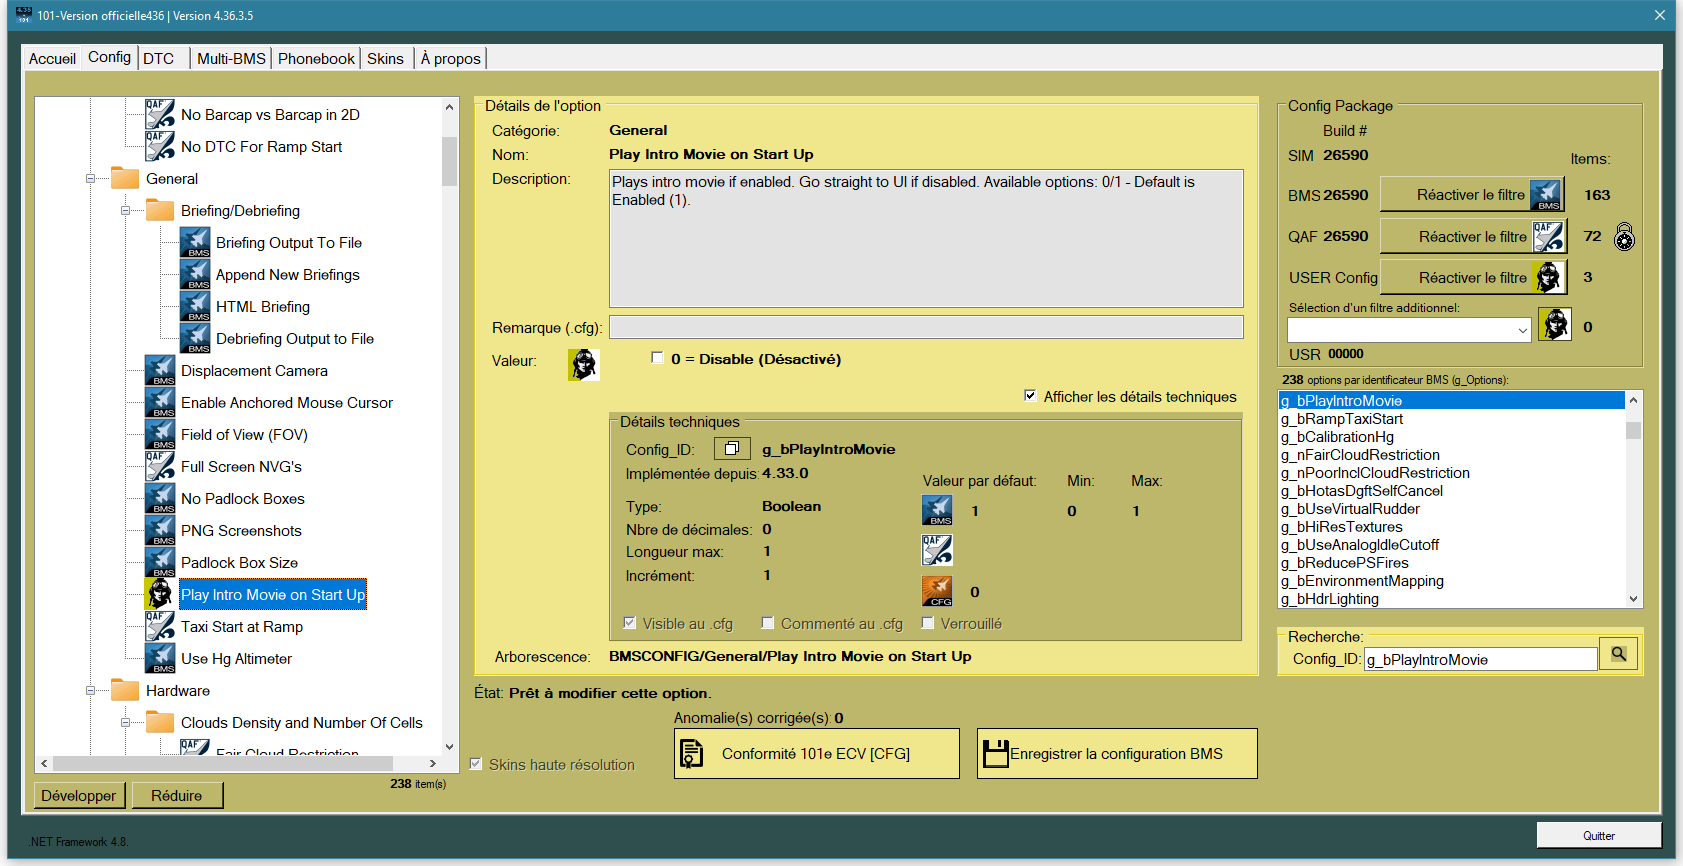Switch to the Accueil tab

[x=52, y=59]
